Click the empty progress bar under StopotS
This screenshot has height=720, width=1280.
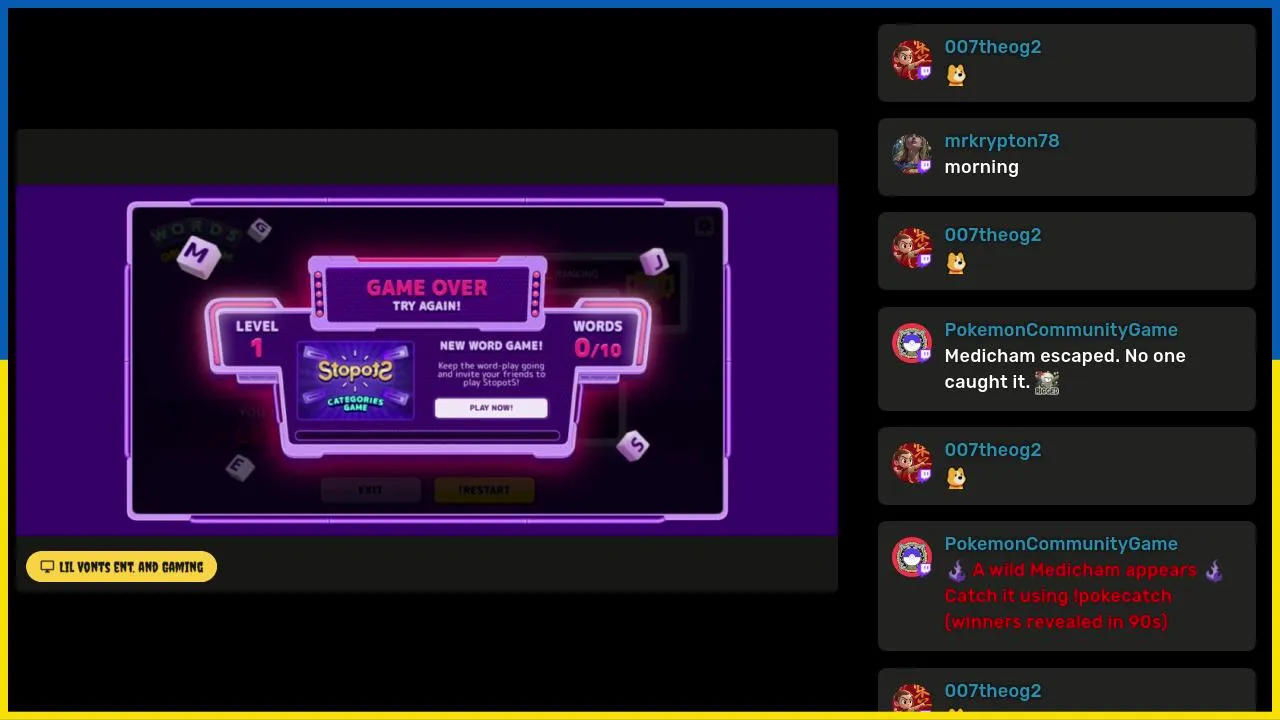pyautogui.click(x=427, y=436)
